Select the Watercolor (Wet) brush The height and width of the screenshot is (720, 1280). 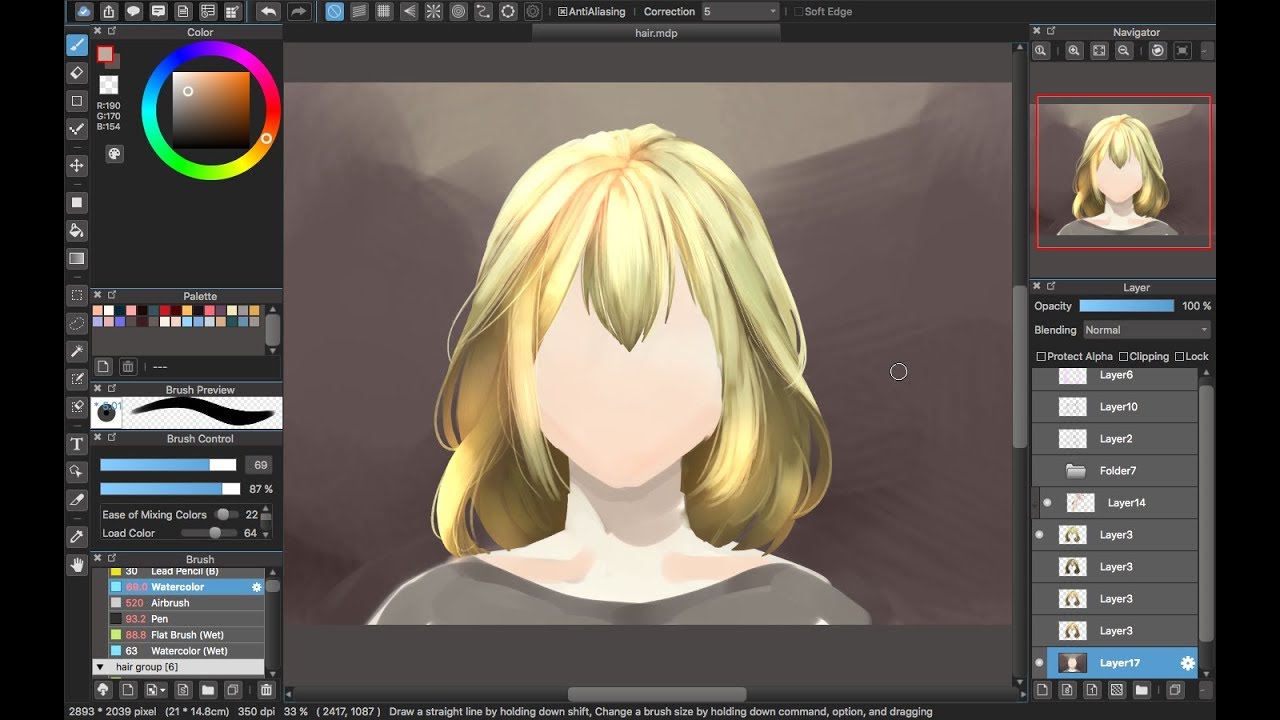coord(186,651)
